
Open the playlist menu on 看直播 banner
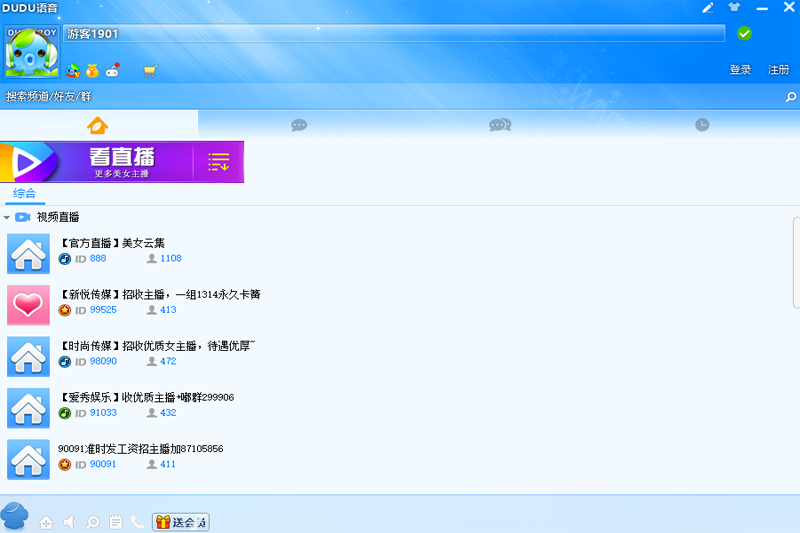[x=219, y=162]
